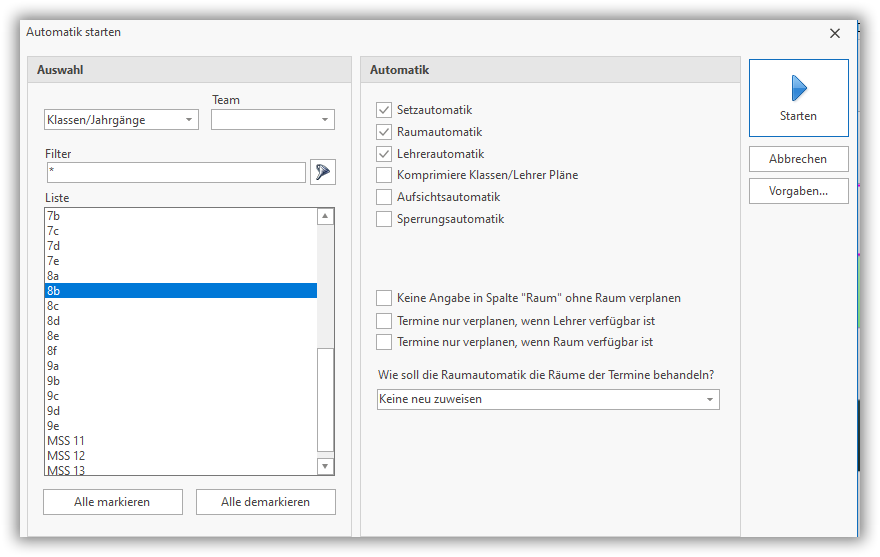Image resolution: width=880 pixels, height=557 pixels.
Task: Open the Vorgaben... settings button
Action: click(x=798, y=191)
